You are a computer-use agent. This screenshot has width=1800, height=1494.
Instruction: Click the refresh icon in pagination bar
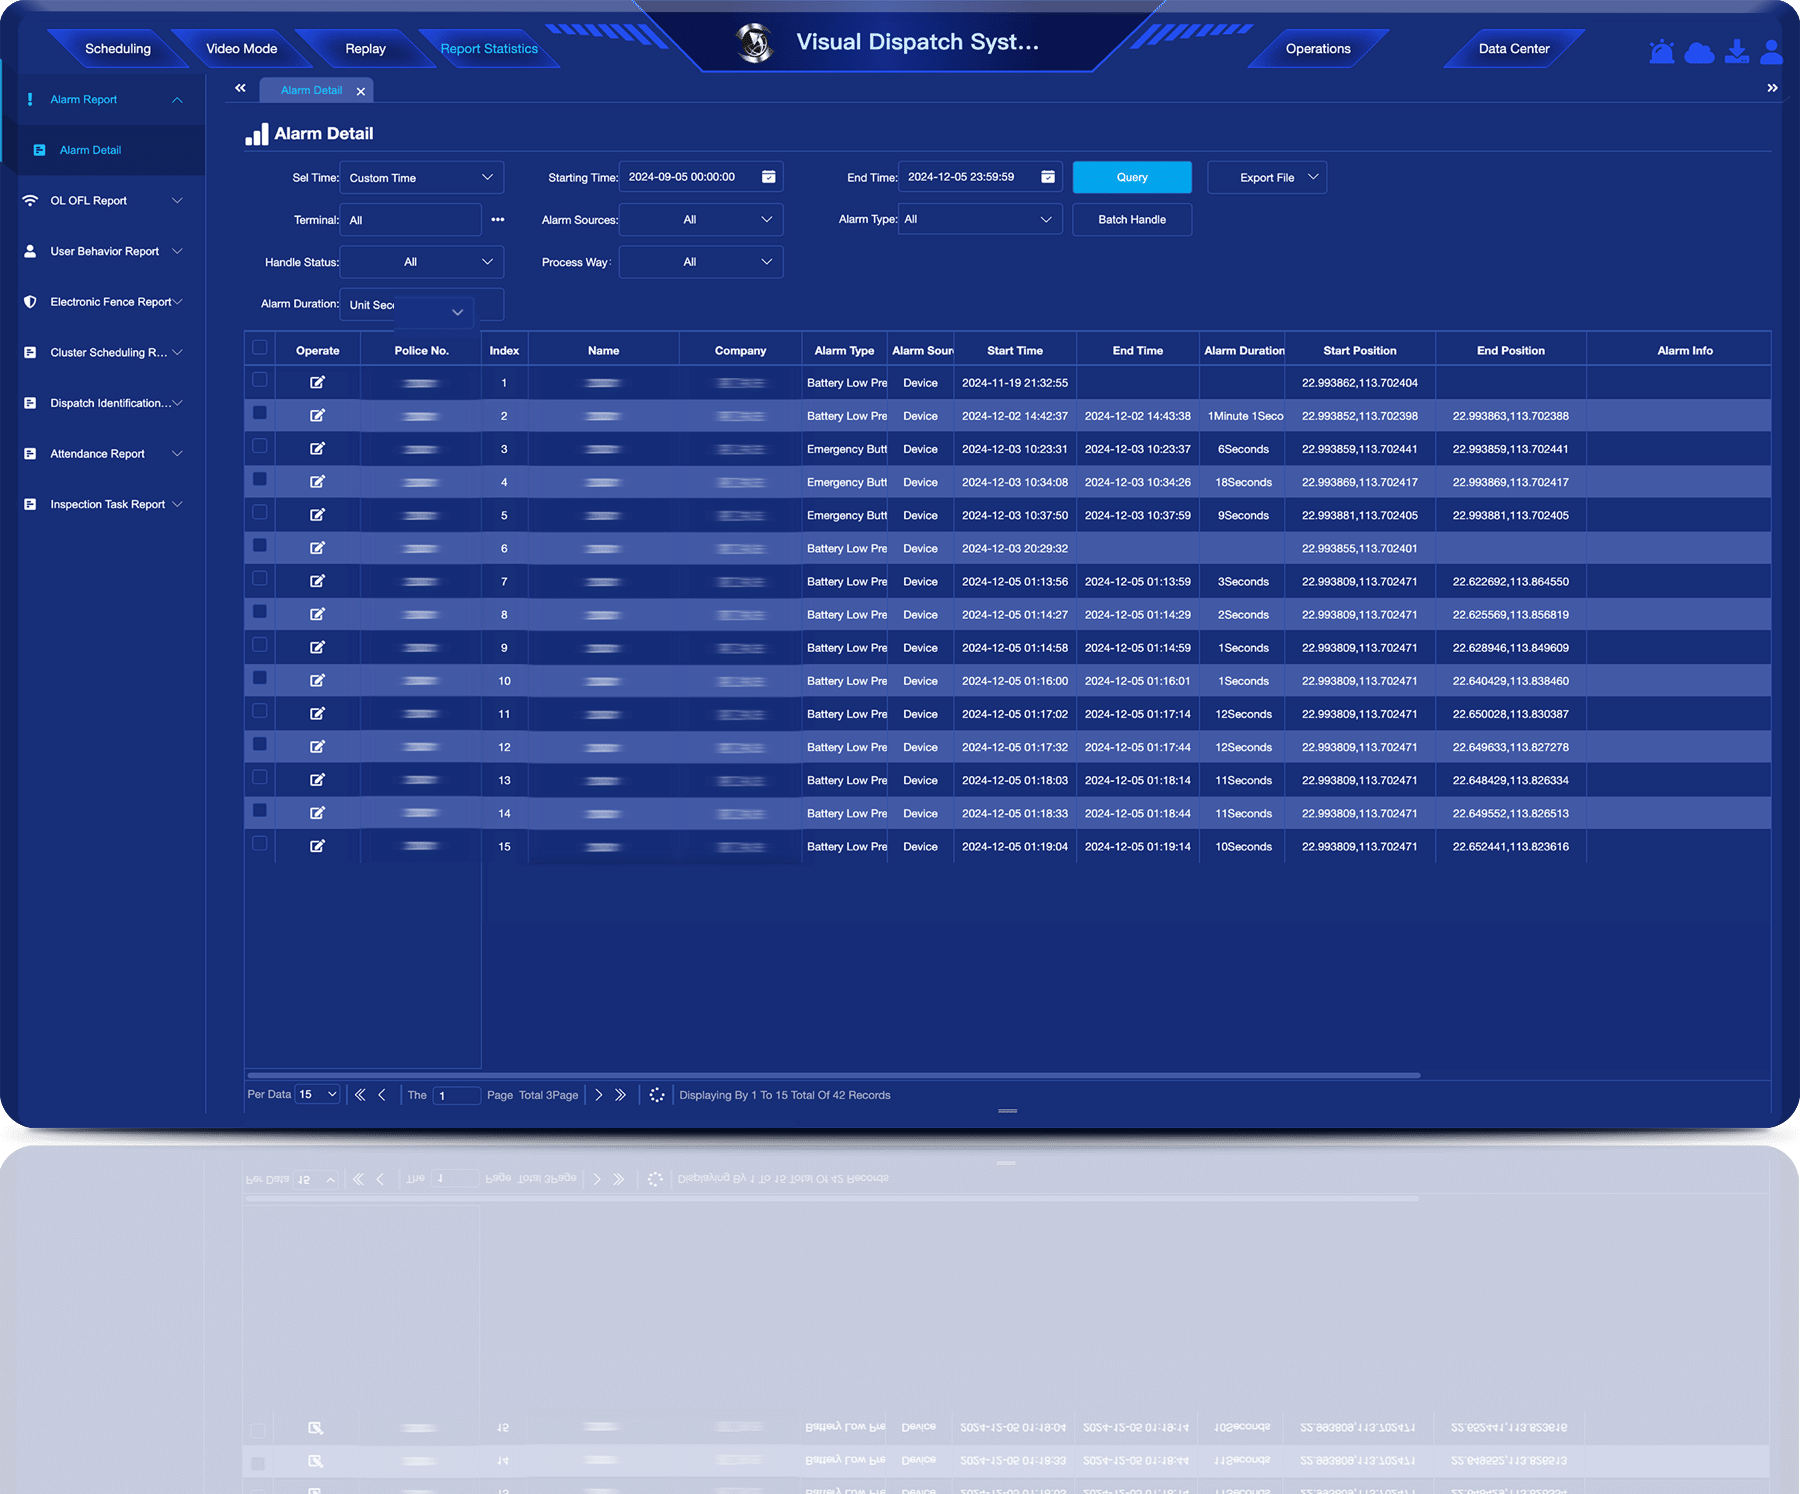point(656,1095)
